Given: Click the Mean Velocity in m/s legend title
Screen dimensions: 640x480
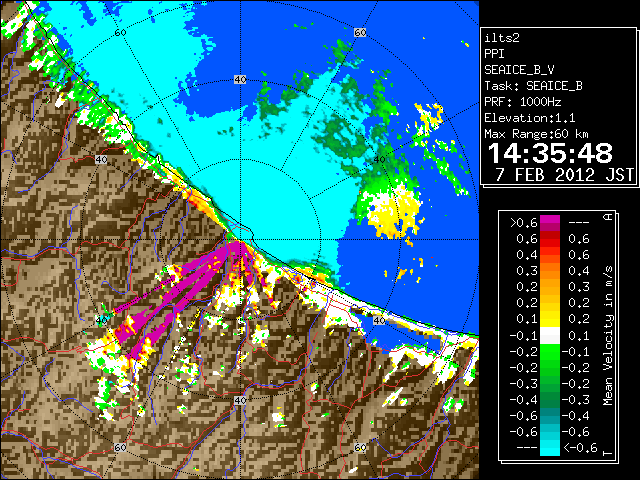Looking at the screenshot, I should [x=608, y=336].
